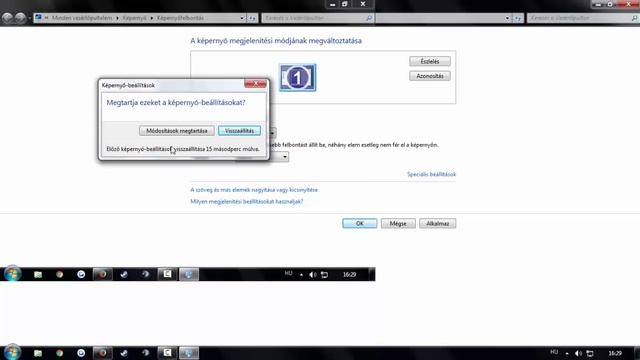Click the Képernyőfelbontás breadcrumb segment
The width and height of the screenshot is (640, 360).
click(x=180, y=18)
